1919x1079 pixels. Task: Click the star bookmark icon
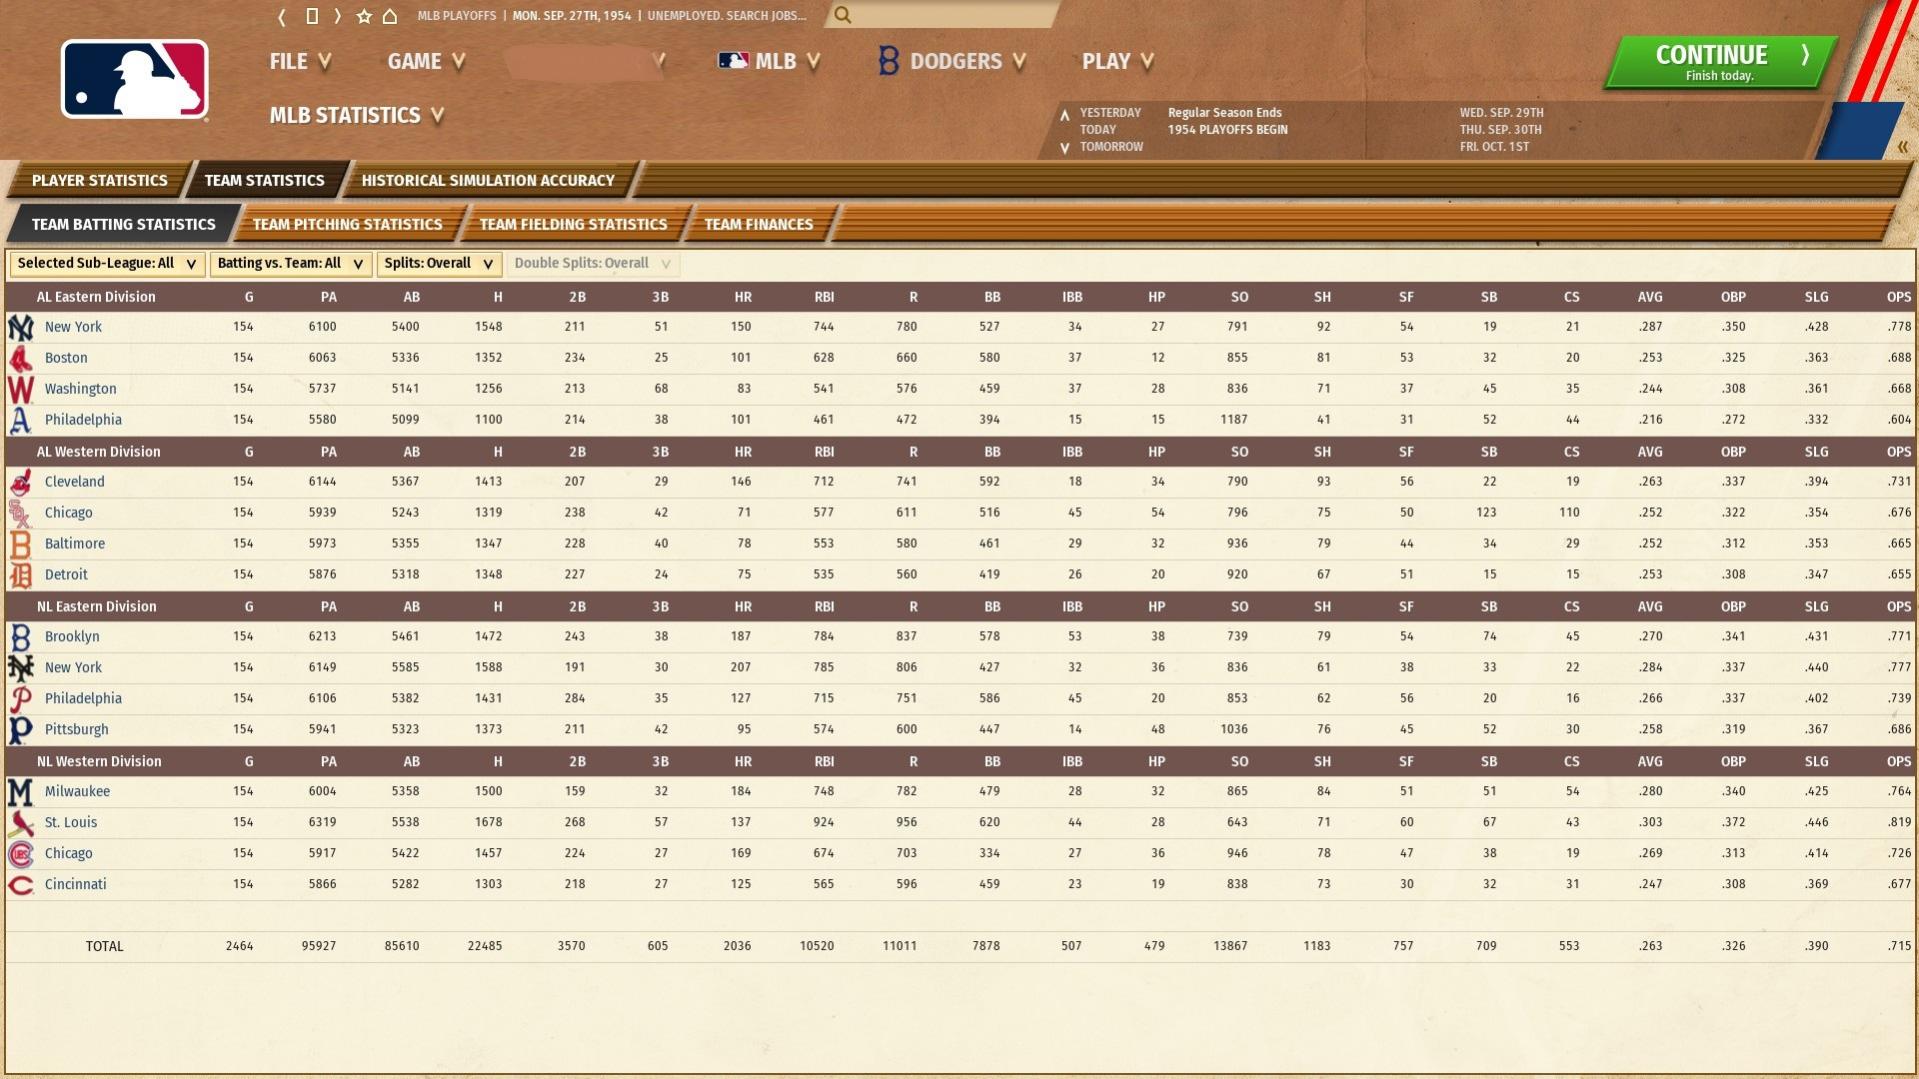[x=364, y=16]
